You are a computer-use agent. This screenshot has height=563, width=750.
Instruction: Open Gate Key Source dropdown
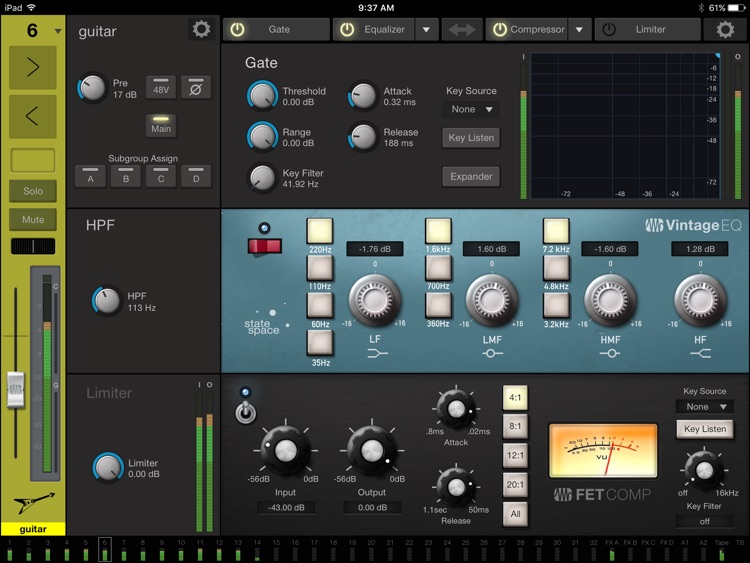tap(472, 110)
